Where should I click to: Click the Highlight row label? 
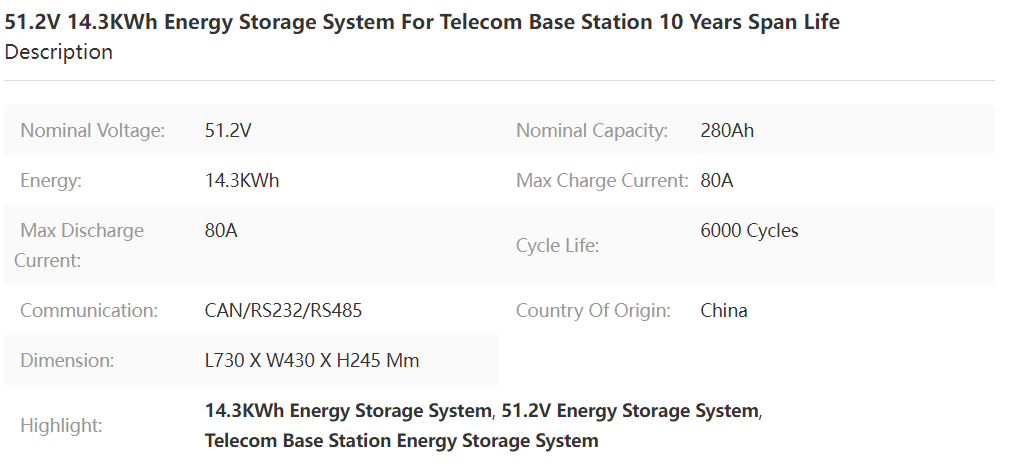[61, 426]
